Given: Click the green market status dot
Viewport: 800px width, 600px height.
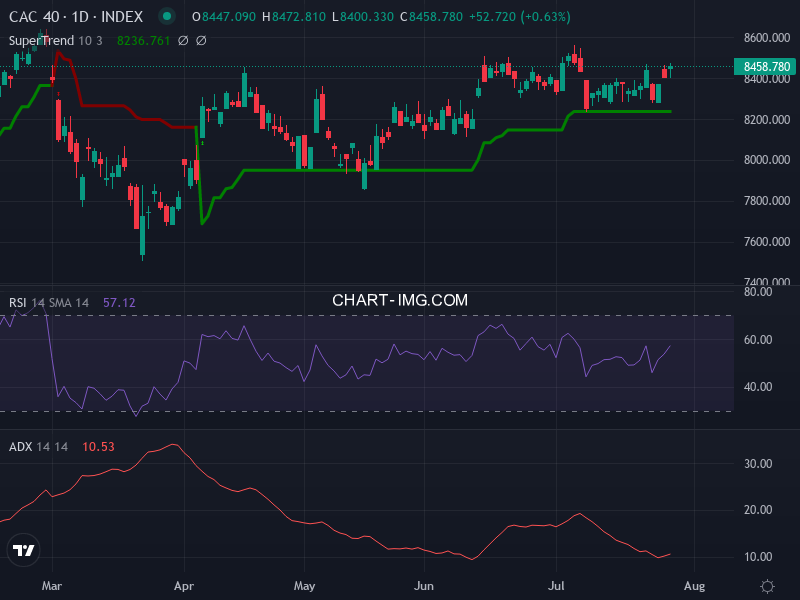Looking at the screenshot, I should 166,16.
